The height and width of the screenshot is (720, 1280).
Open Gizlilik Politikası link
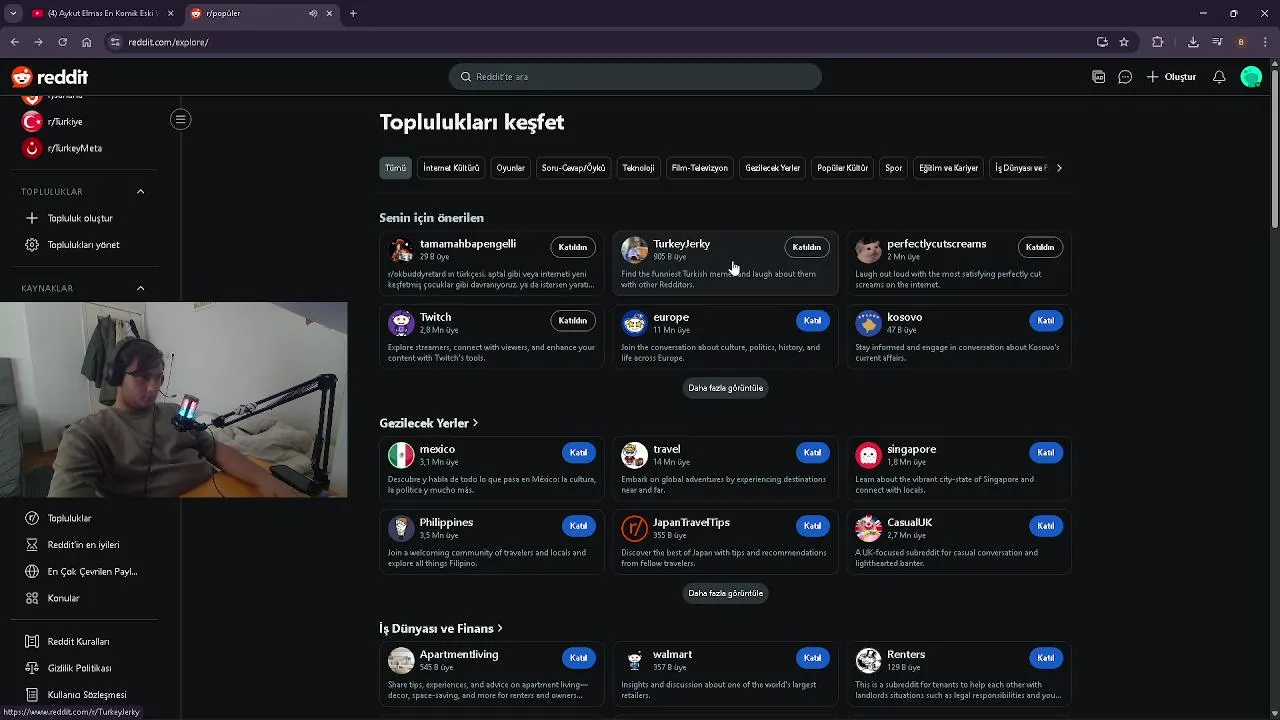coord(79,668)
